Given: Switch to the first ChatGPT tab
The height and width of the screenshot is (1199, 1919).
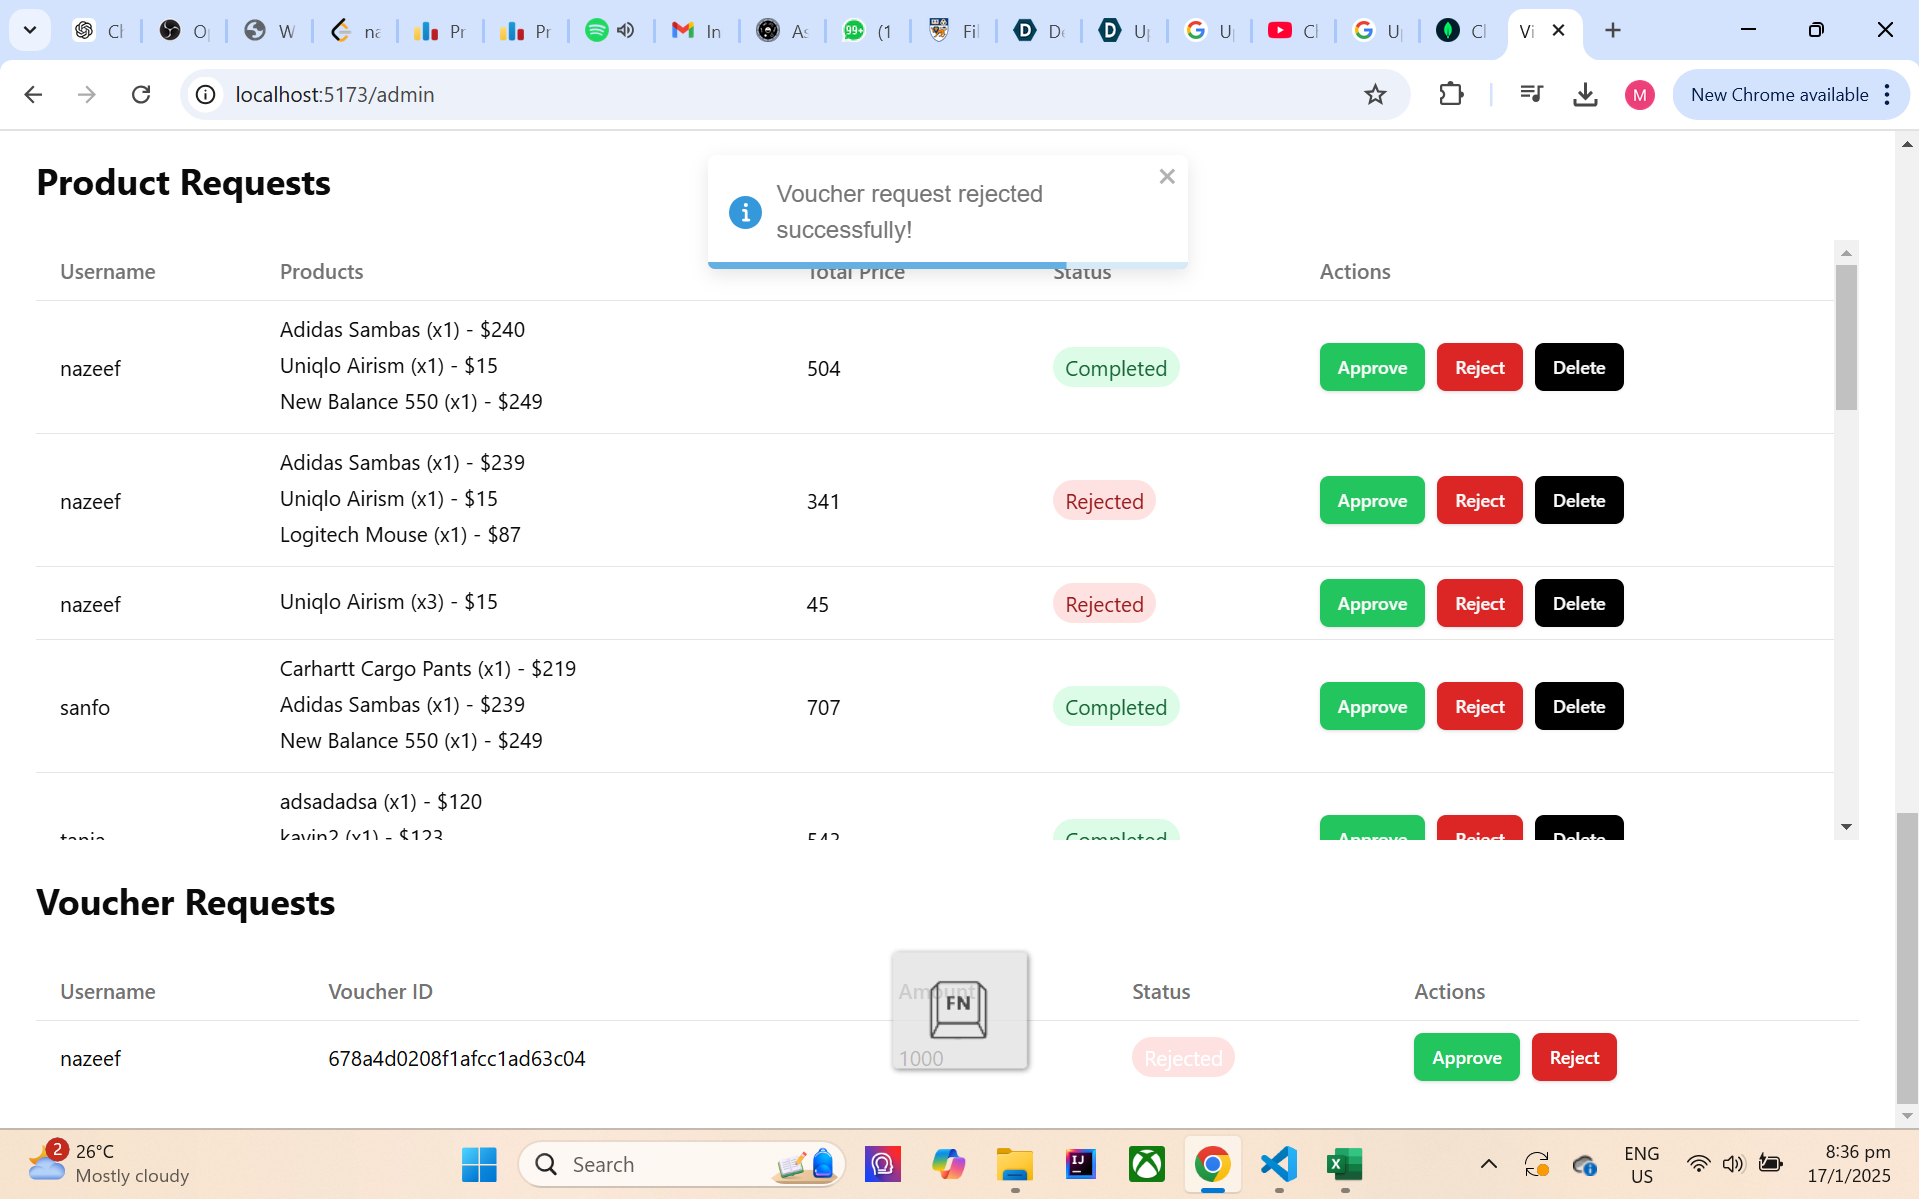Looking at the screenshot, I should pos(98,30).
